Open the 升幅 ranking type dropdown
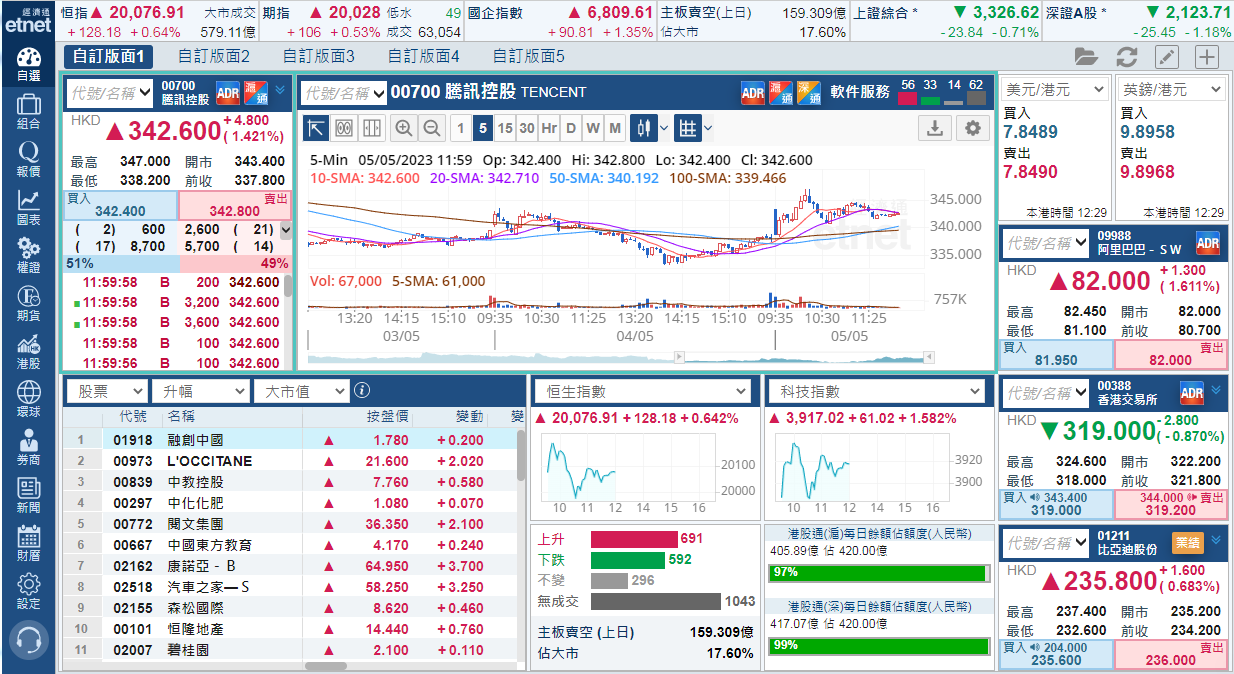 point(199,391)
